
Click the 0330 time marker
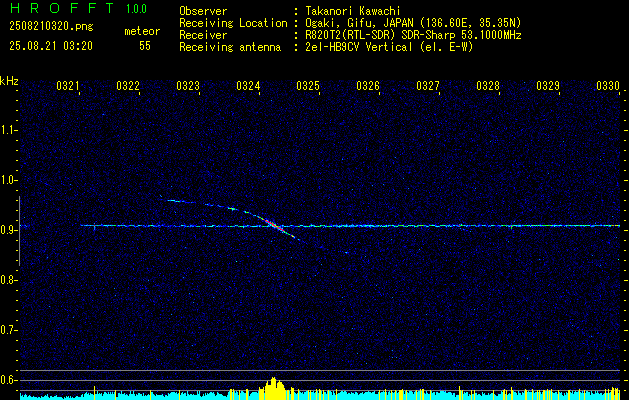click(608, 85)
